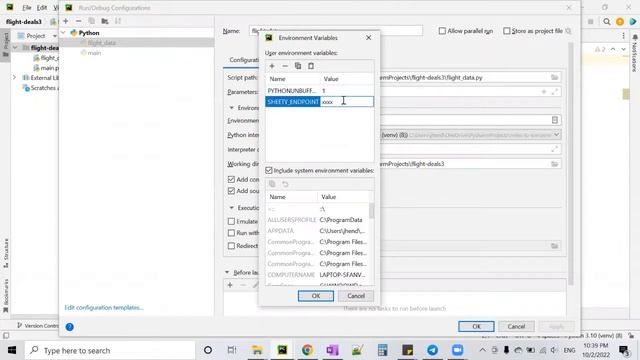Open Edit configuration templates link
Viewport: 640px width, 360px height.
(104, 308)
